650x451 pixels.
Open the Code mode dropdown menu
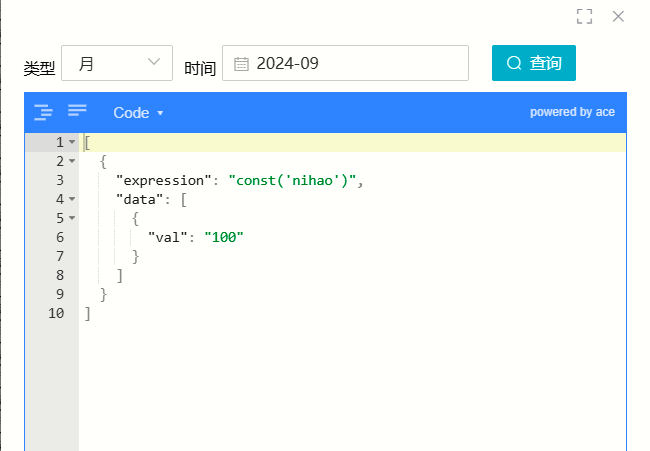tap(138, 113)
